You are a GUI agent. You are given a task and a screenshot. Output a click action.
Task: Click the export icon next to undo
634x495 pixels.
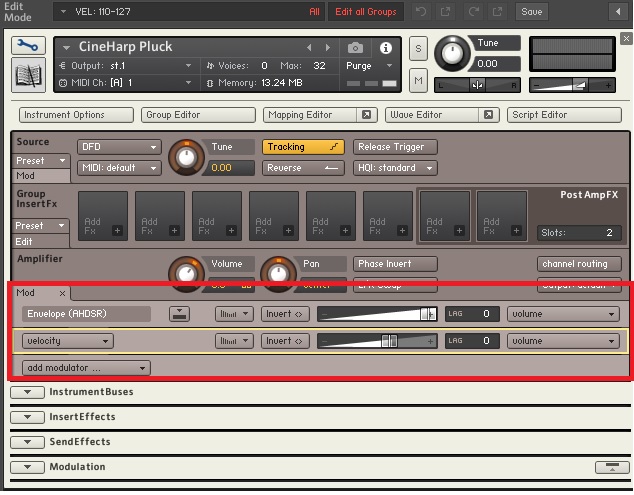point(445,11)
